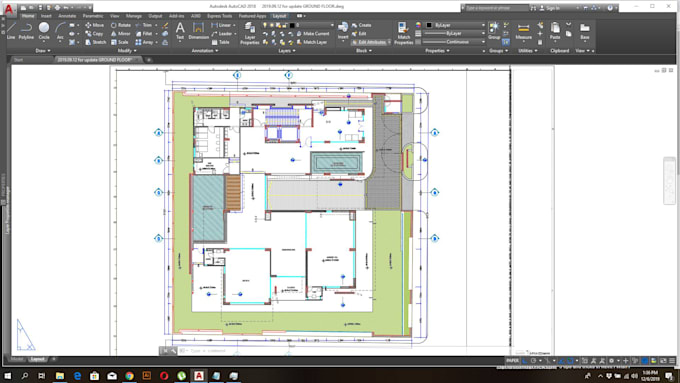680x383 pixels.
Task: Select the Polyline tool
Action: click(x=26, y=30)
